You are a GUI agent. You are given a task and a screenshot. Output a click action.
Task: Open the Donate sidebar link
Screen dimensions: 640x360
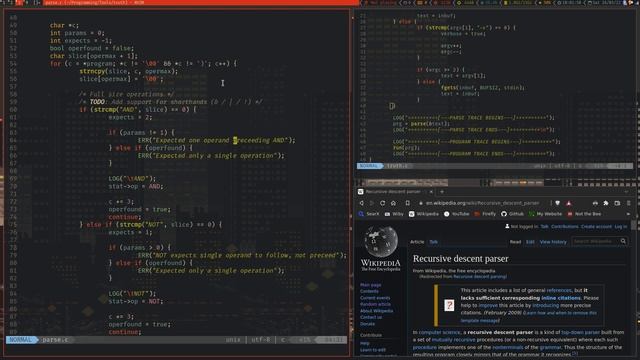[367, 324]
